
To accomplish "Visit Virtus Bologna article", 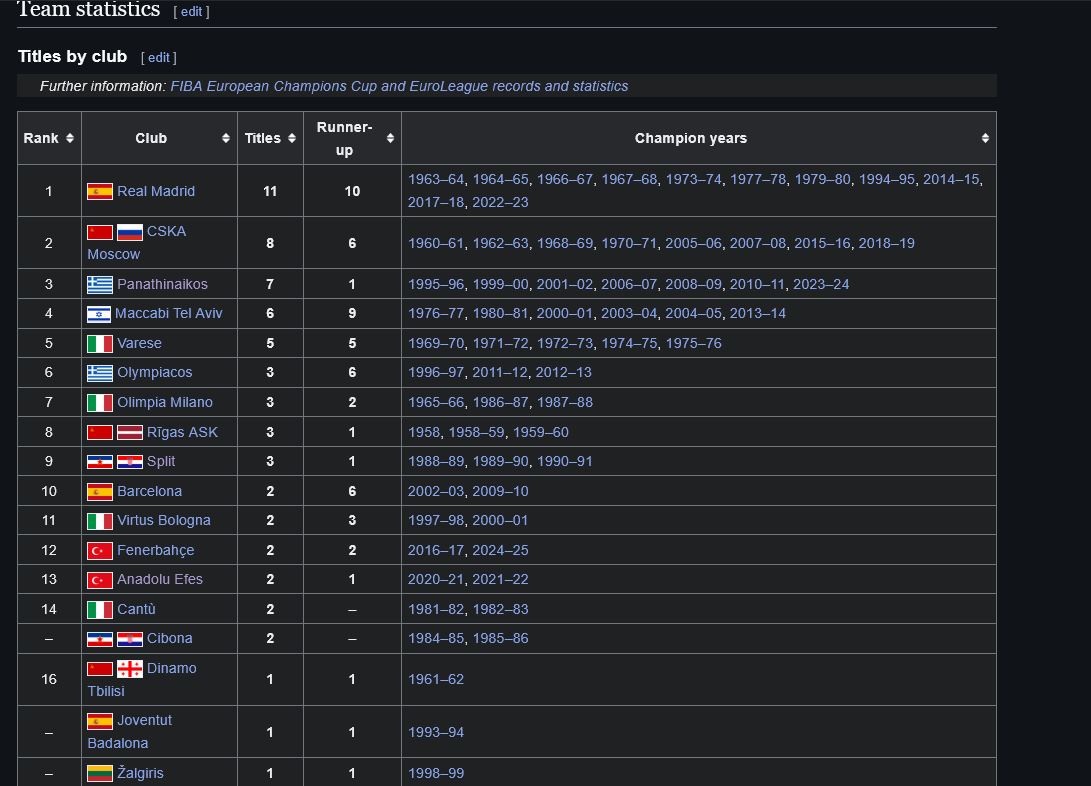I will point(164,521).
